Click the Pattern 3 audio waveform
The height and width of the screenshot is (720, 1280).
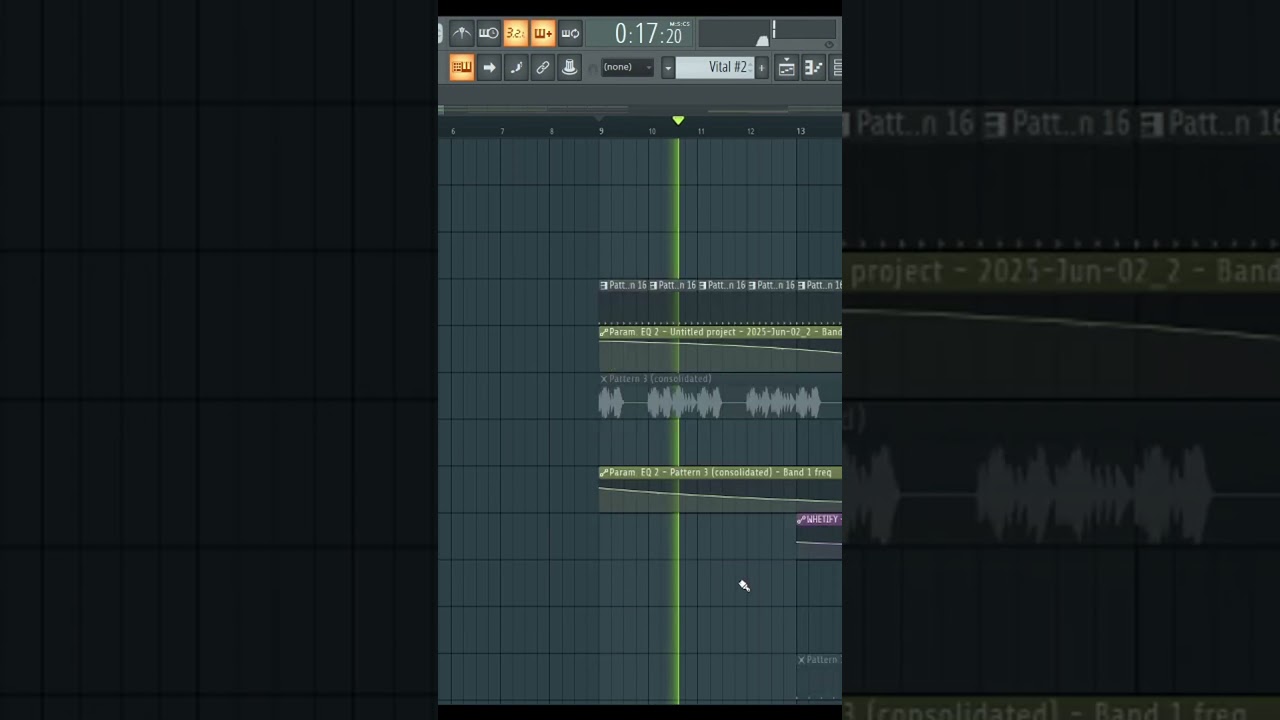pos(720,403)
